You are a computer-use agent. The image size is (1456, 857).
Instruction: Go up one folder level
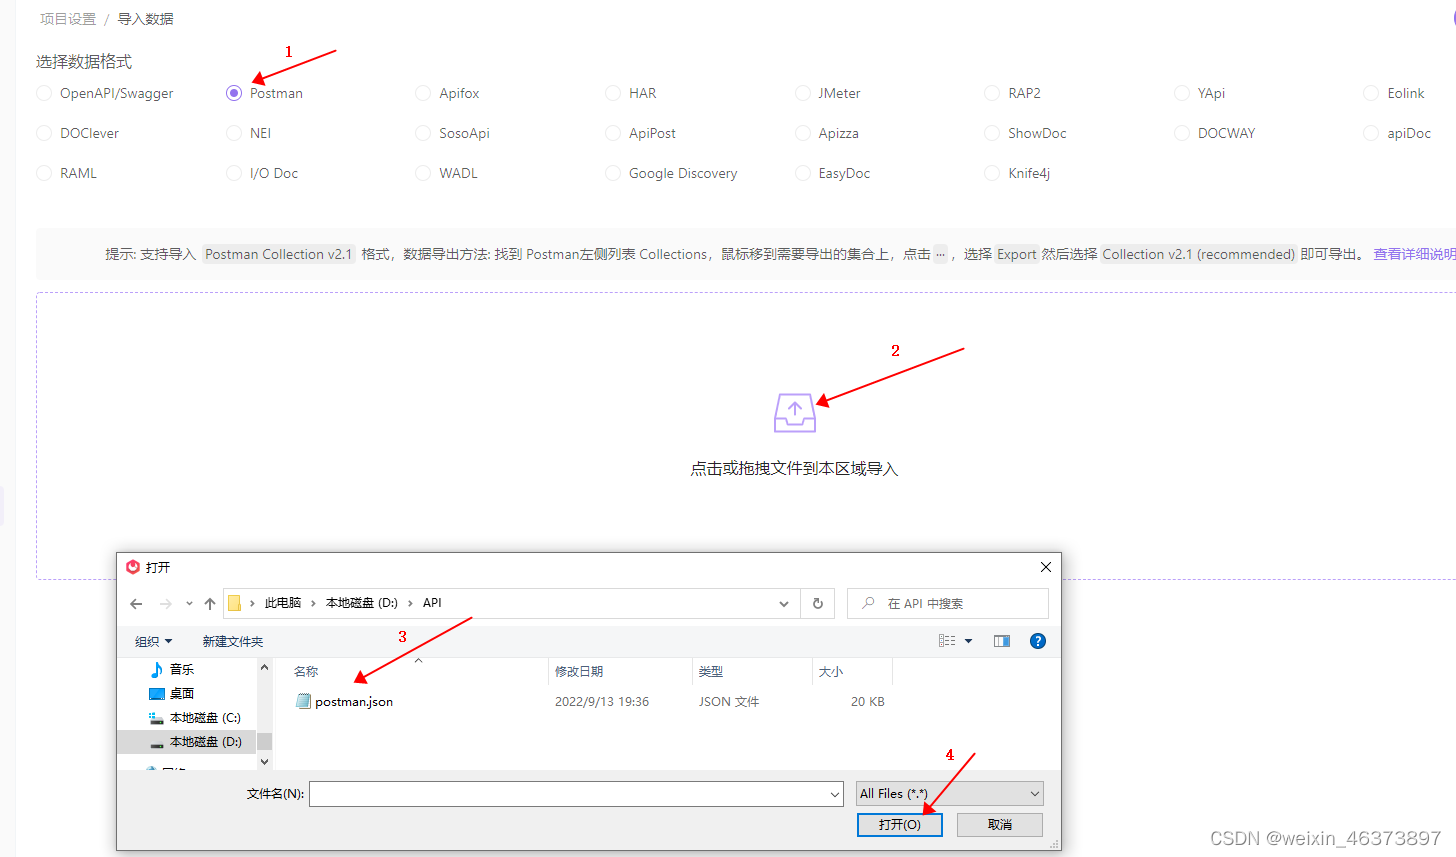[210, 604]
